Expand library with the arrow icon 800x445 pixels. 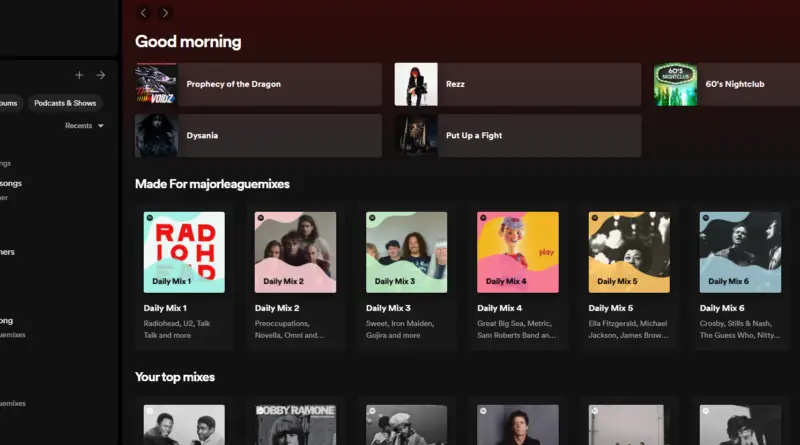[101, 75]
